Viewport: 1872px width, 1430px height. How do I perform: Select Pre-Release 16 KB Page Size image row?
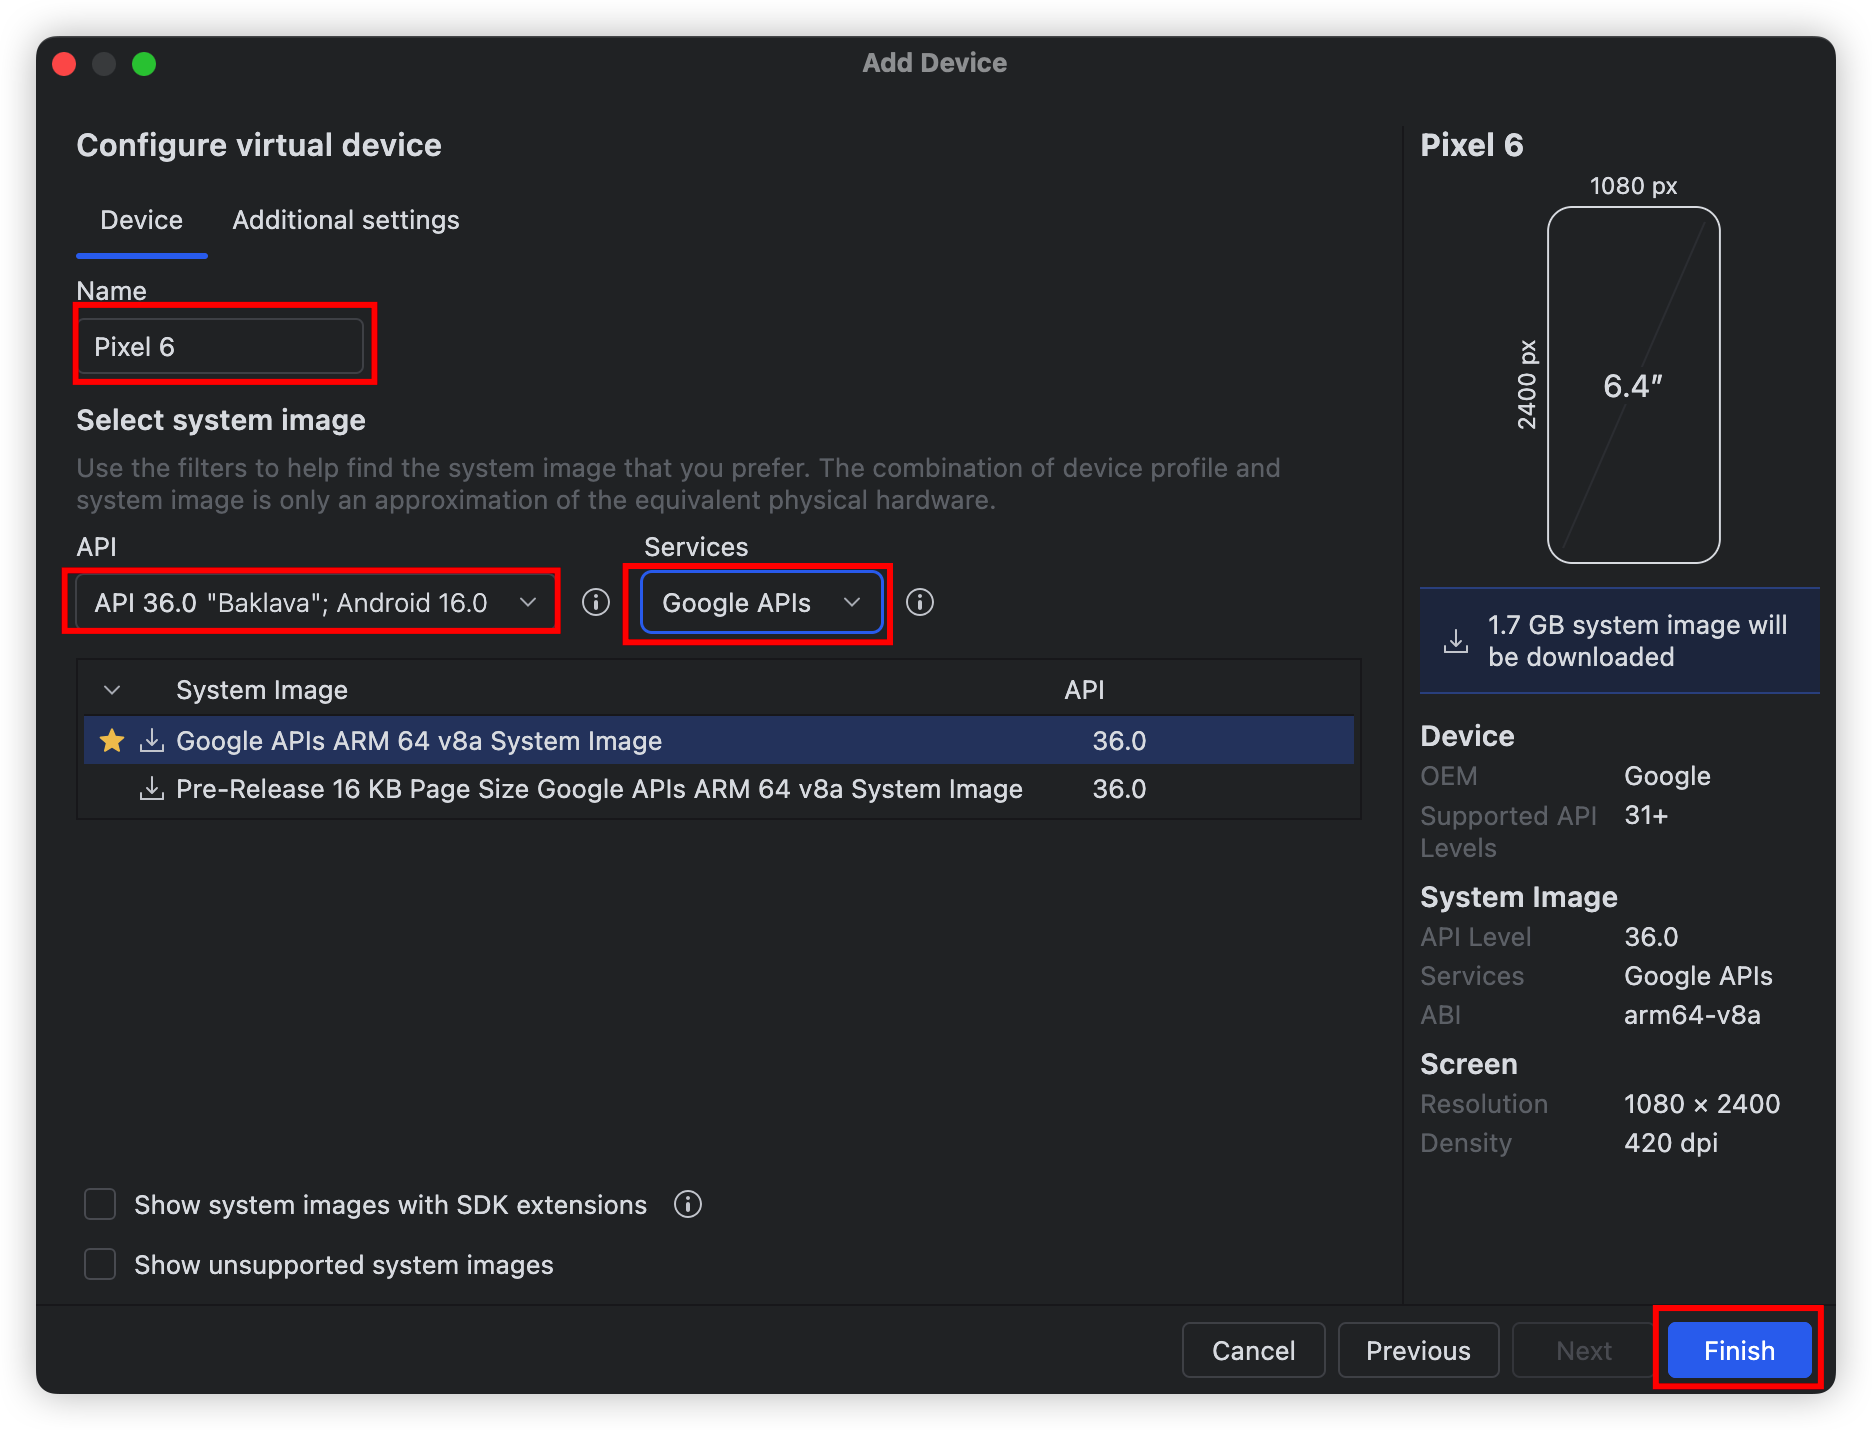coord(598,789)
